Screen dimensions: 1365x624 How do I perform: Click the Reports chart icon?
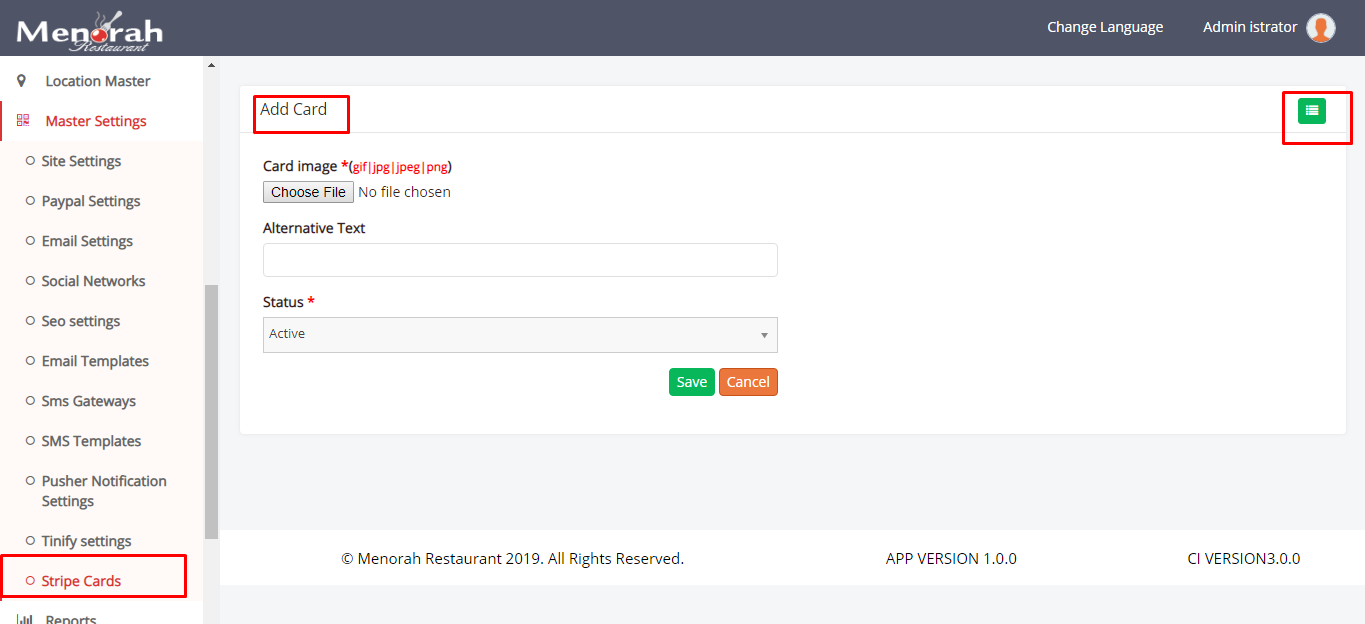point(24,619)
